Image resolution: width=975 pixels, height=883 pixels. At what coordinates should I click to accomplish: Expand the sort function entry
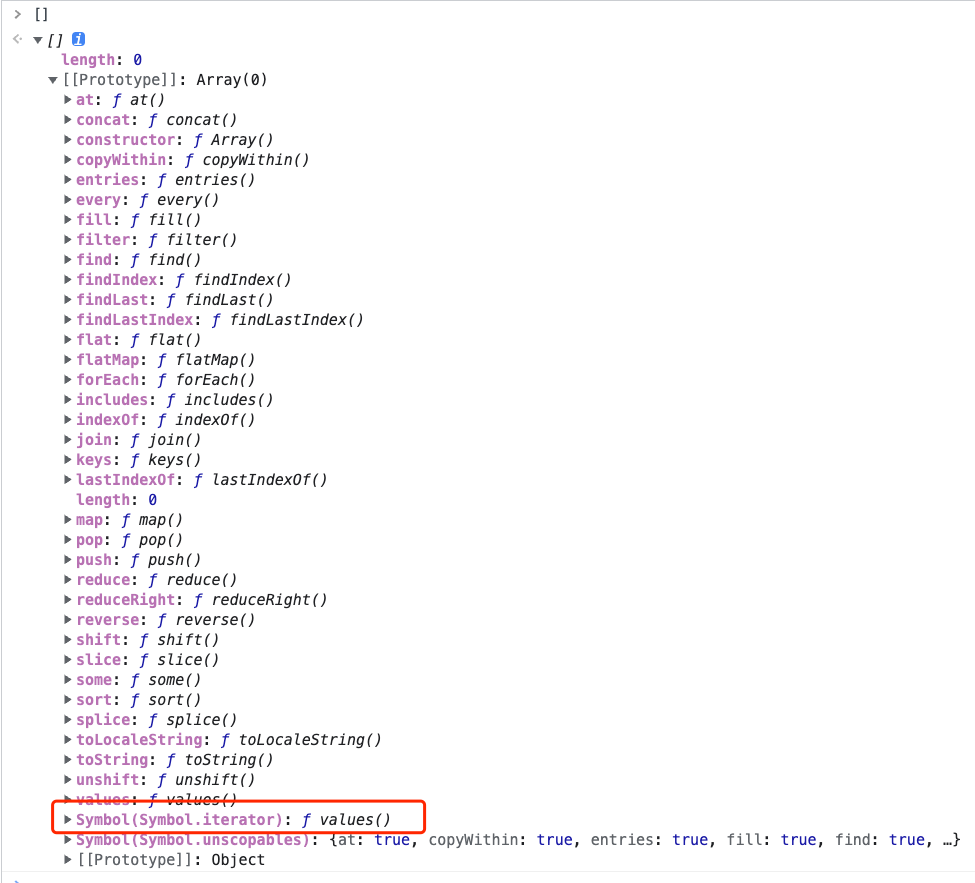pyautogui.click(x=68, y=700)
